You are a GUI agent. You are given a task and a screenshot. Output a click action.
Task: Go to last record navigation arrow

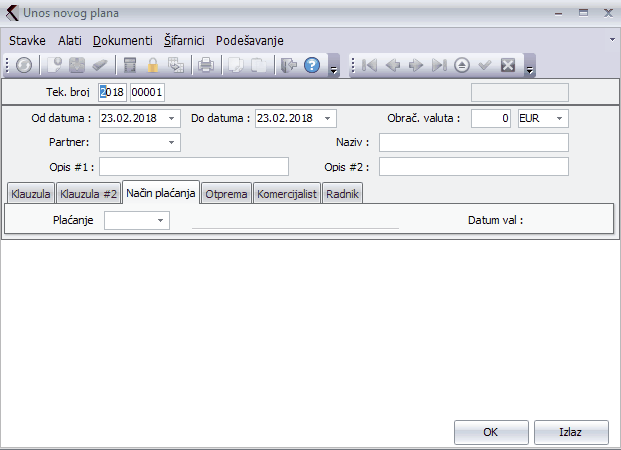click(438, 65)
